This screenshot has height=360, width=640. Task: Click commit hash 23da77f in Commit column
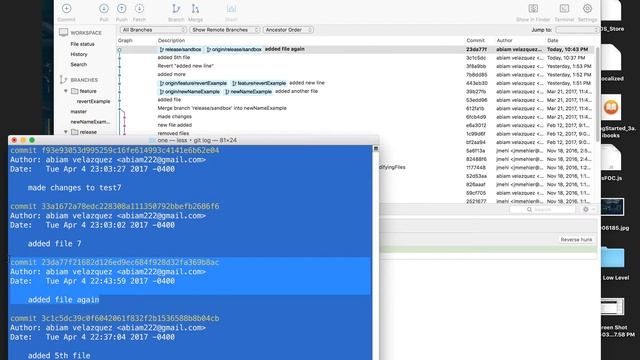click(476, 49)
